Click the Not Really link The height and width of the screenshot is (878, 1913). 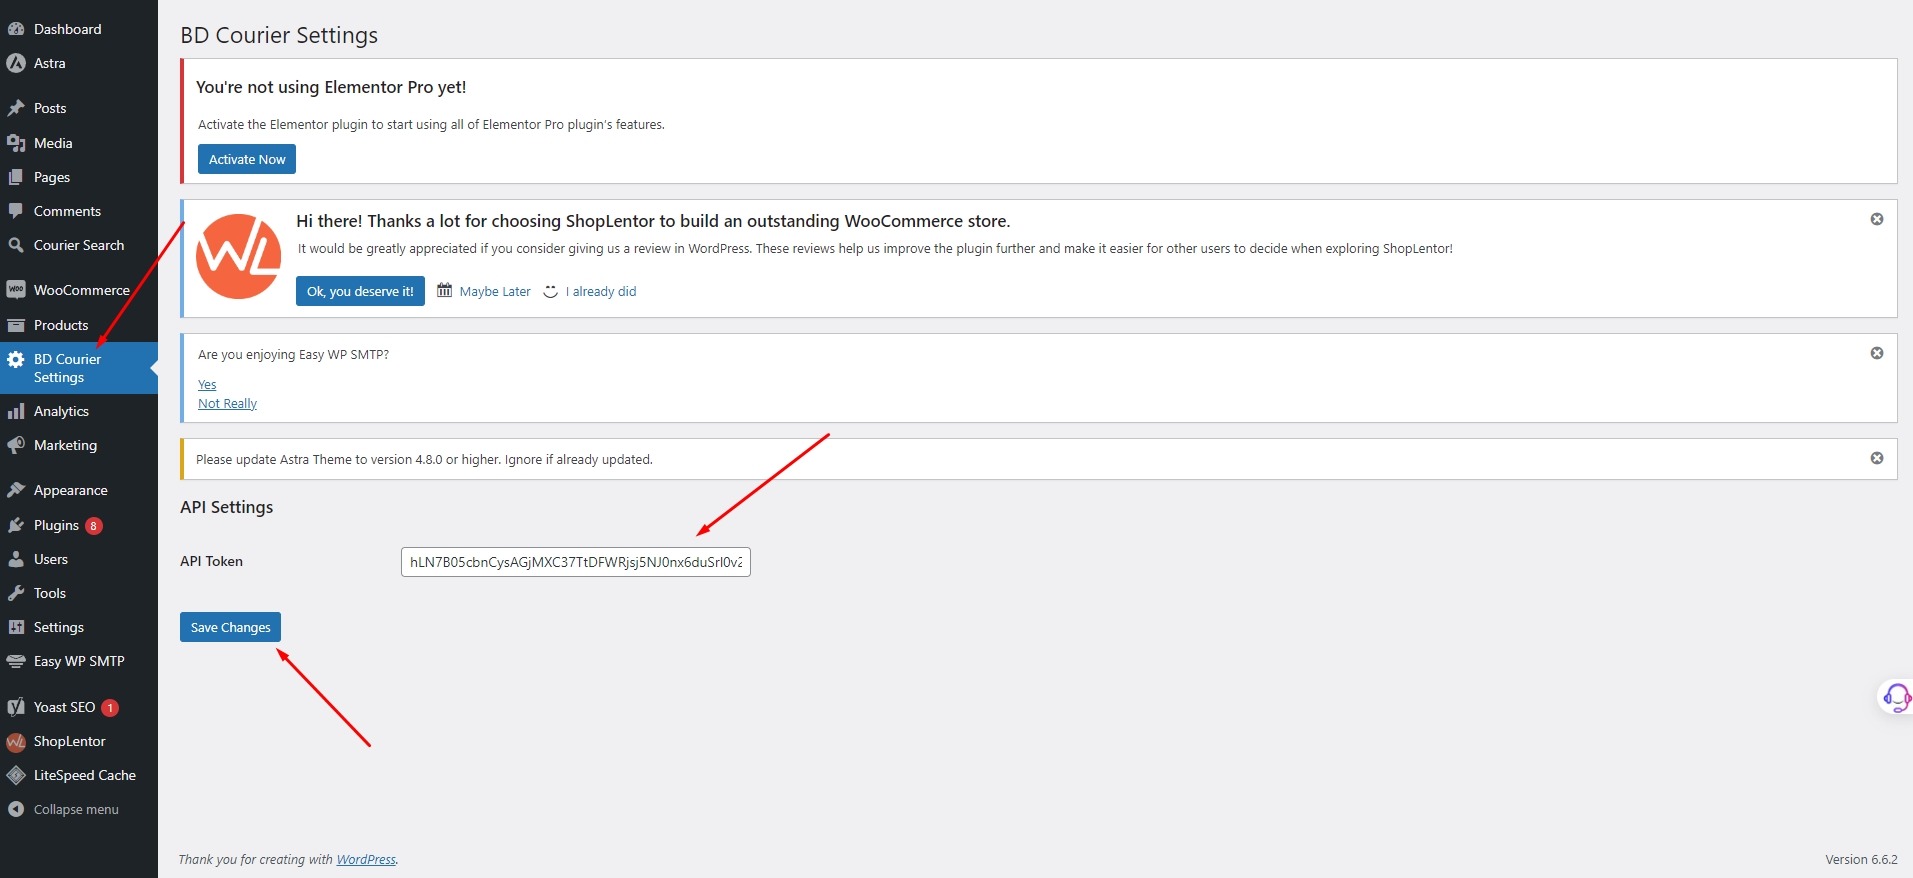point(227,403)
